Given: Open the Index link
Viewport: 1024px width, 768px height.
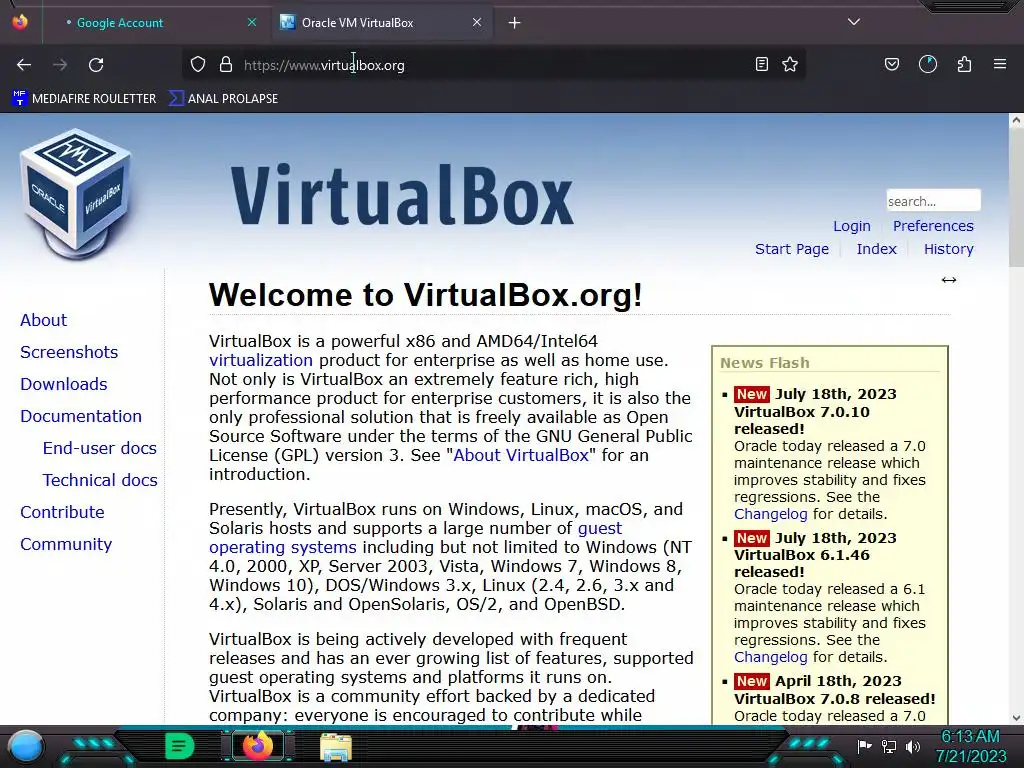Looking at the screenshot, I should point(876,249).
